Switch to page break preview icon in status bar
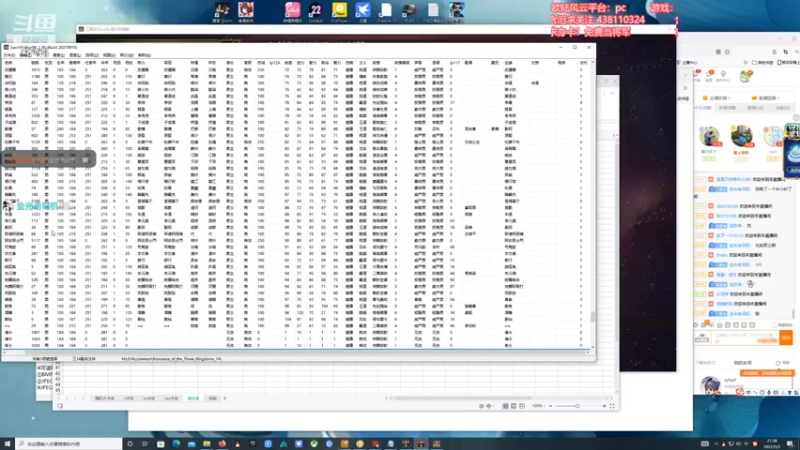800x450 pixels. click(x=521, y=406)
